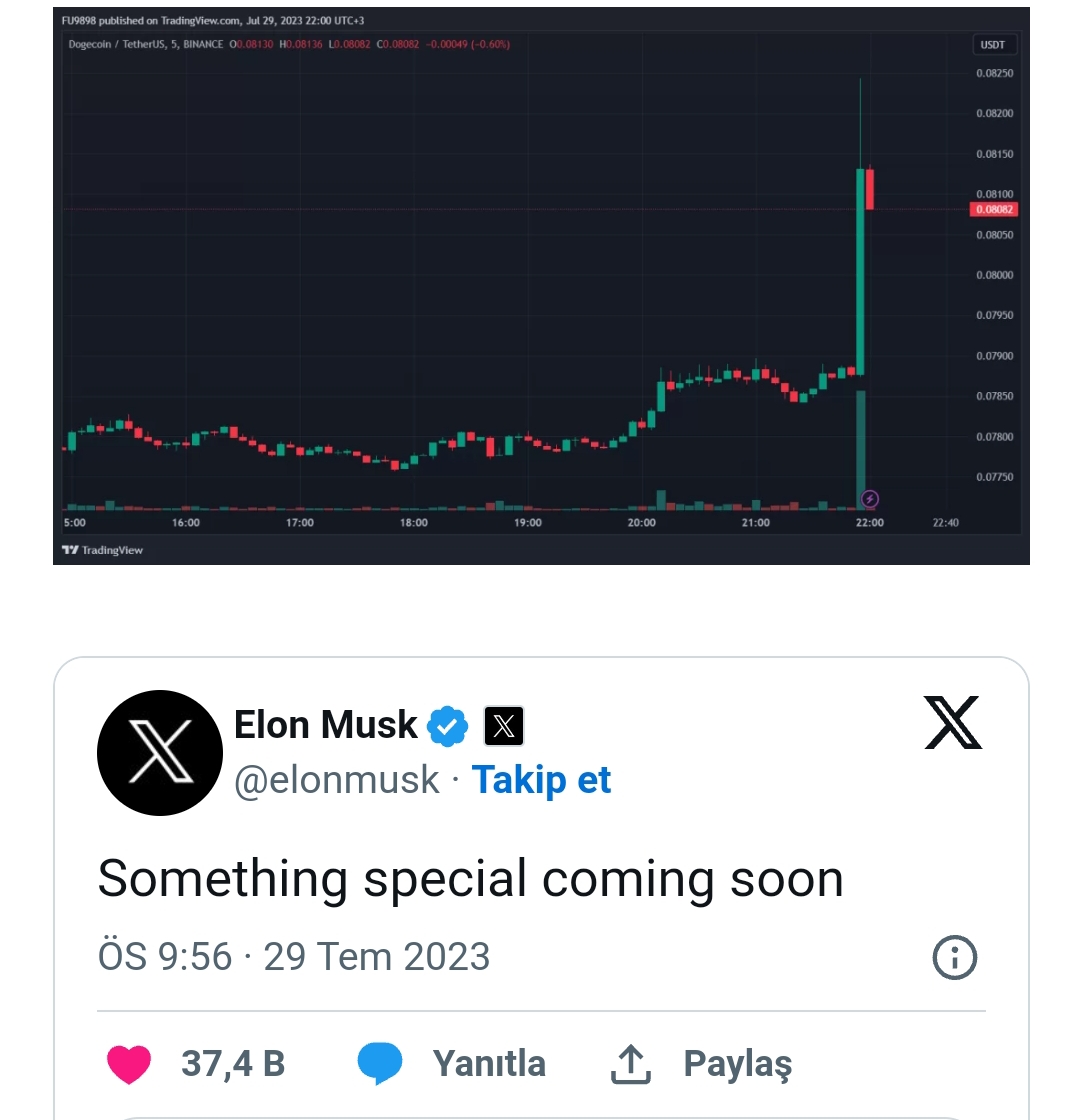Click the blue verified checkmark badge
The width and height of the screenshot is (1080, 1120).
447,726
